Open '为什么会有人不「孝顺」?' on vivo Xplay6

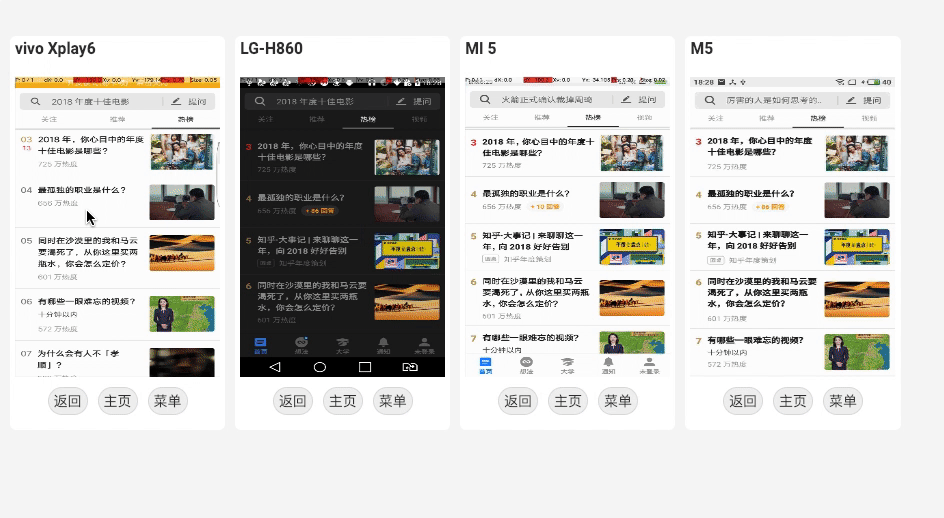(78, 359)
